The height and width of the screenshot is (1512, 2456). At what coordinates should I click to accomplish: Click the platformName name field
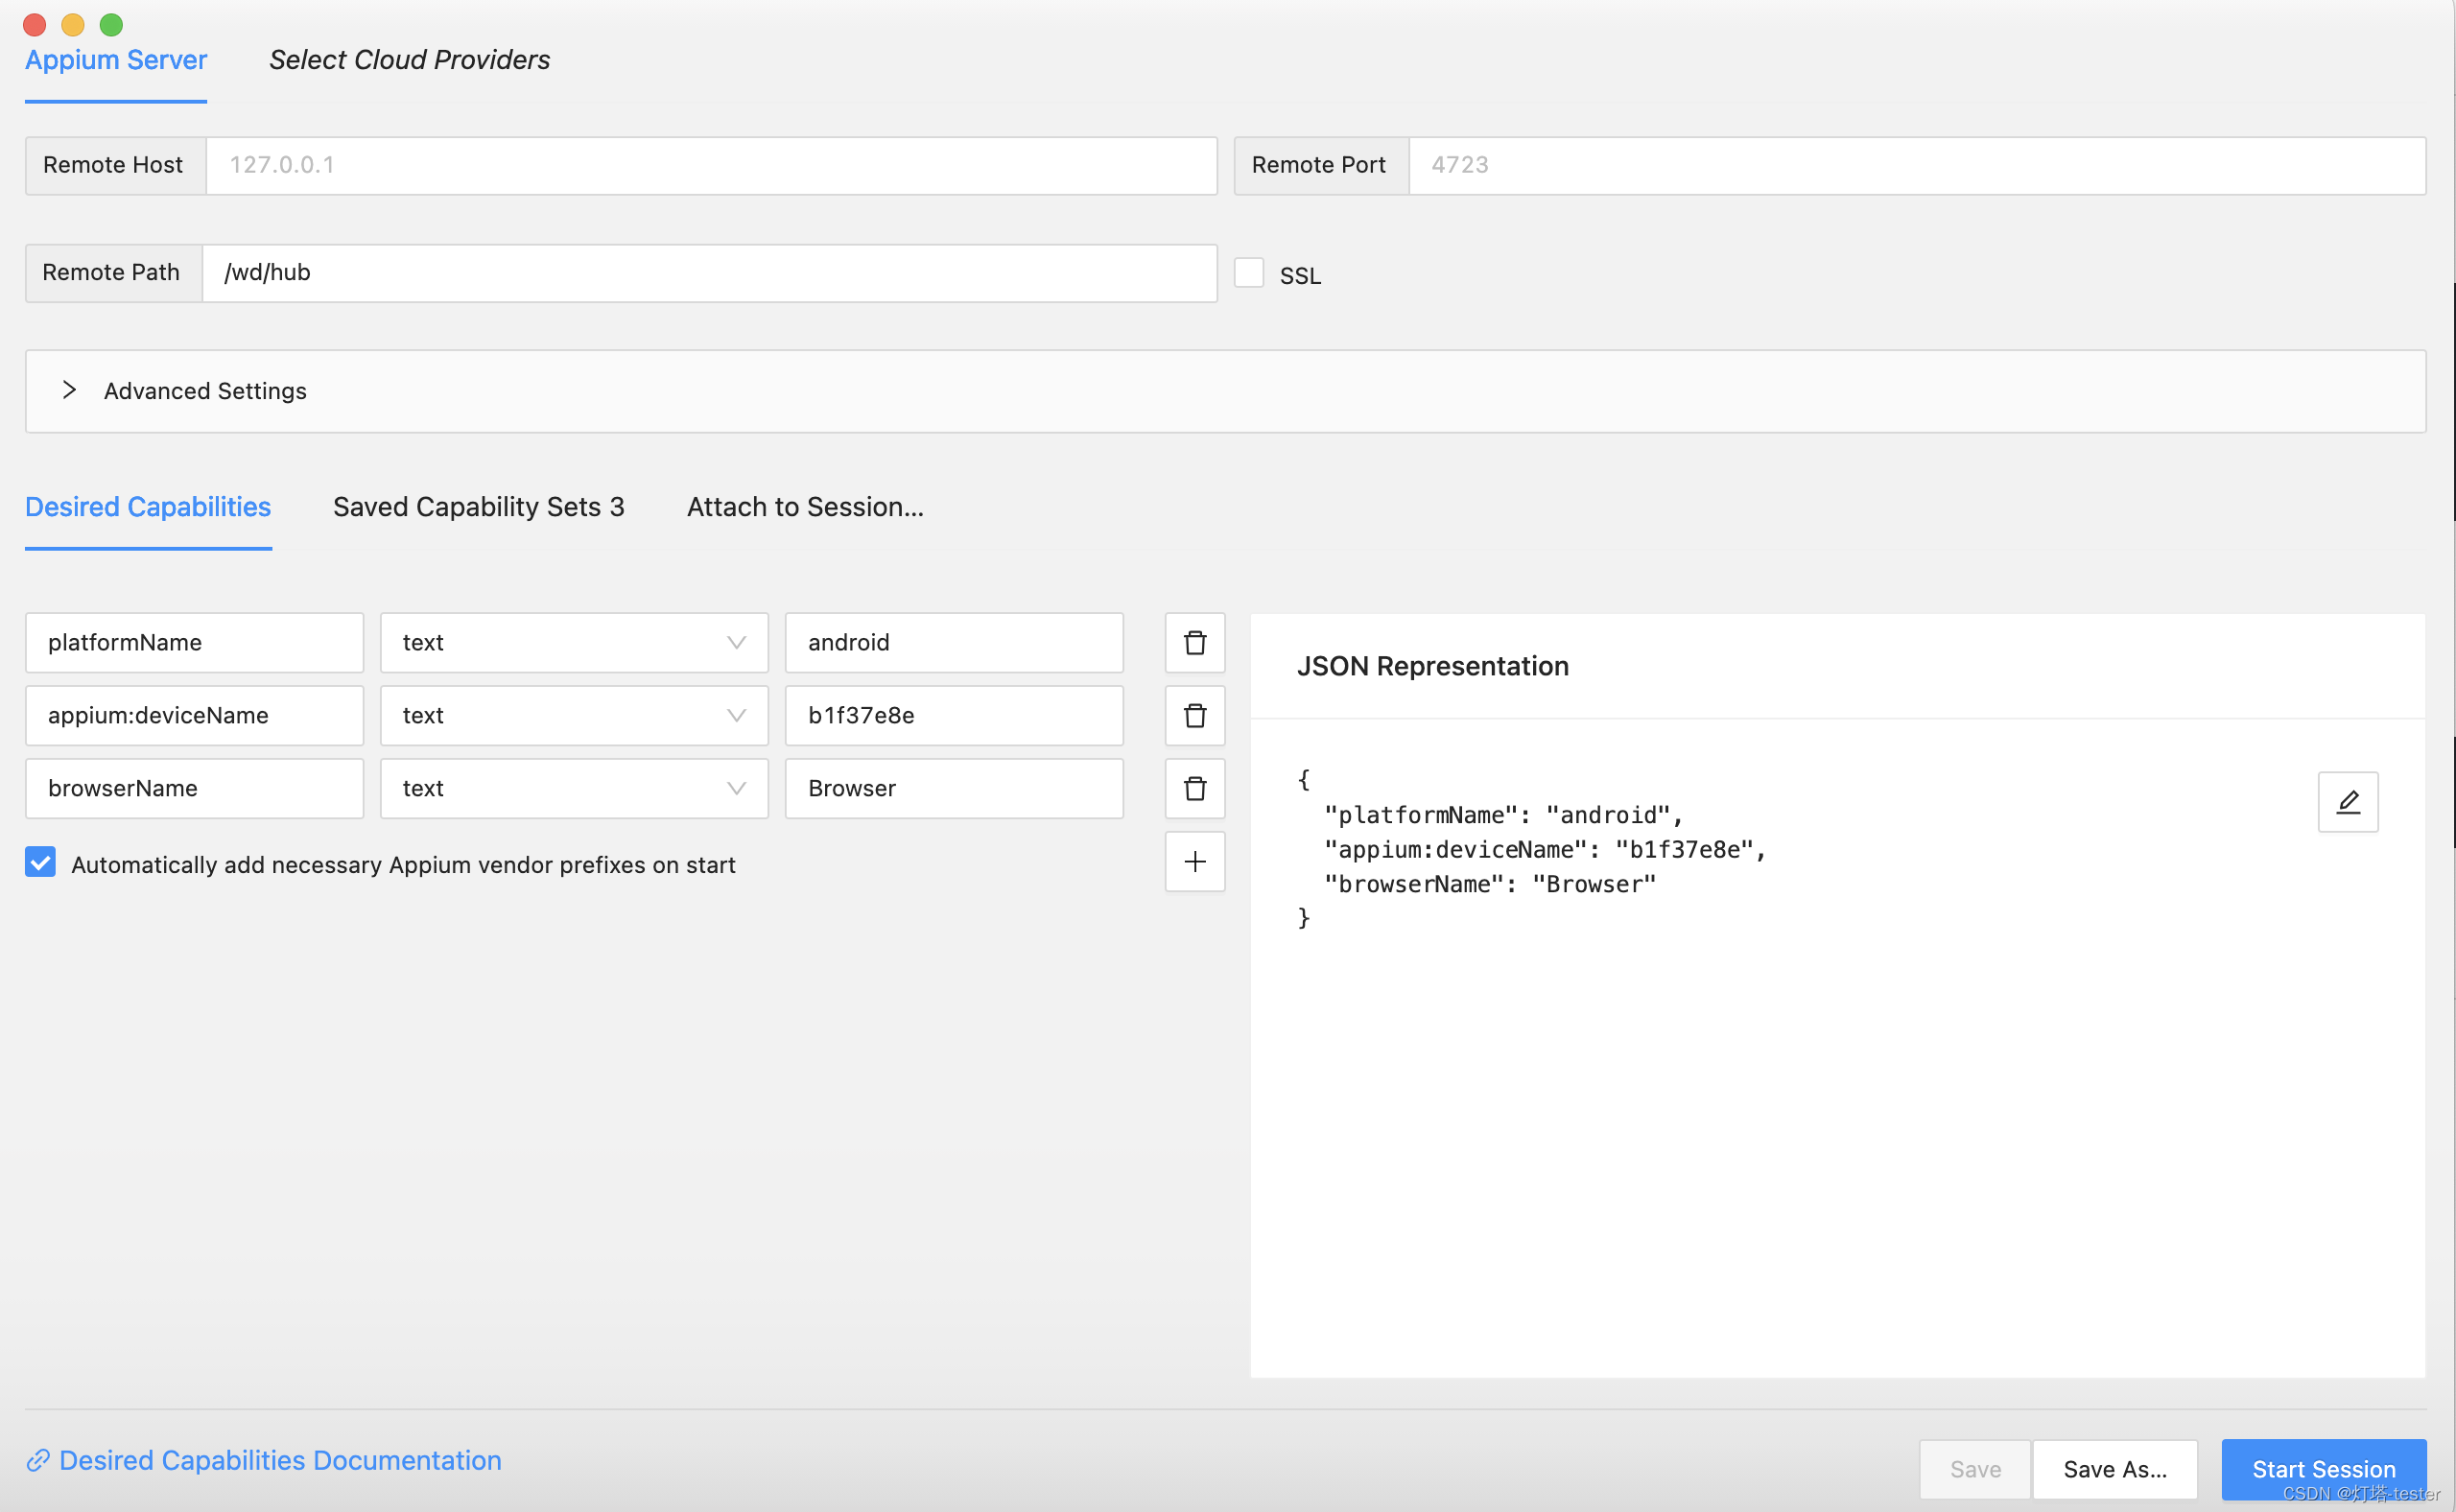tap(194, 642)
